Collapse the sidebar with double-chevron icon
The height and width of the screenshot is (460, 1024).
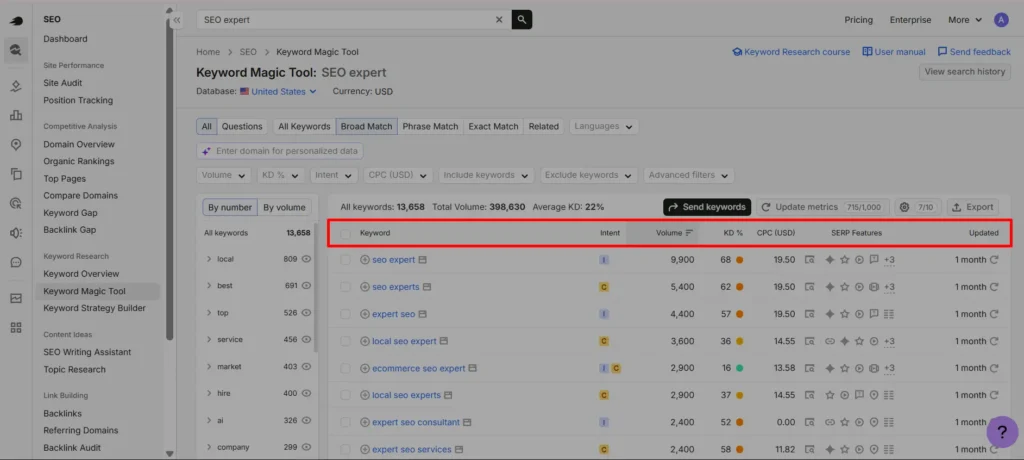pos(177,20)
